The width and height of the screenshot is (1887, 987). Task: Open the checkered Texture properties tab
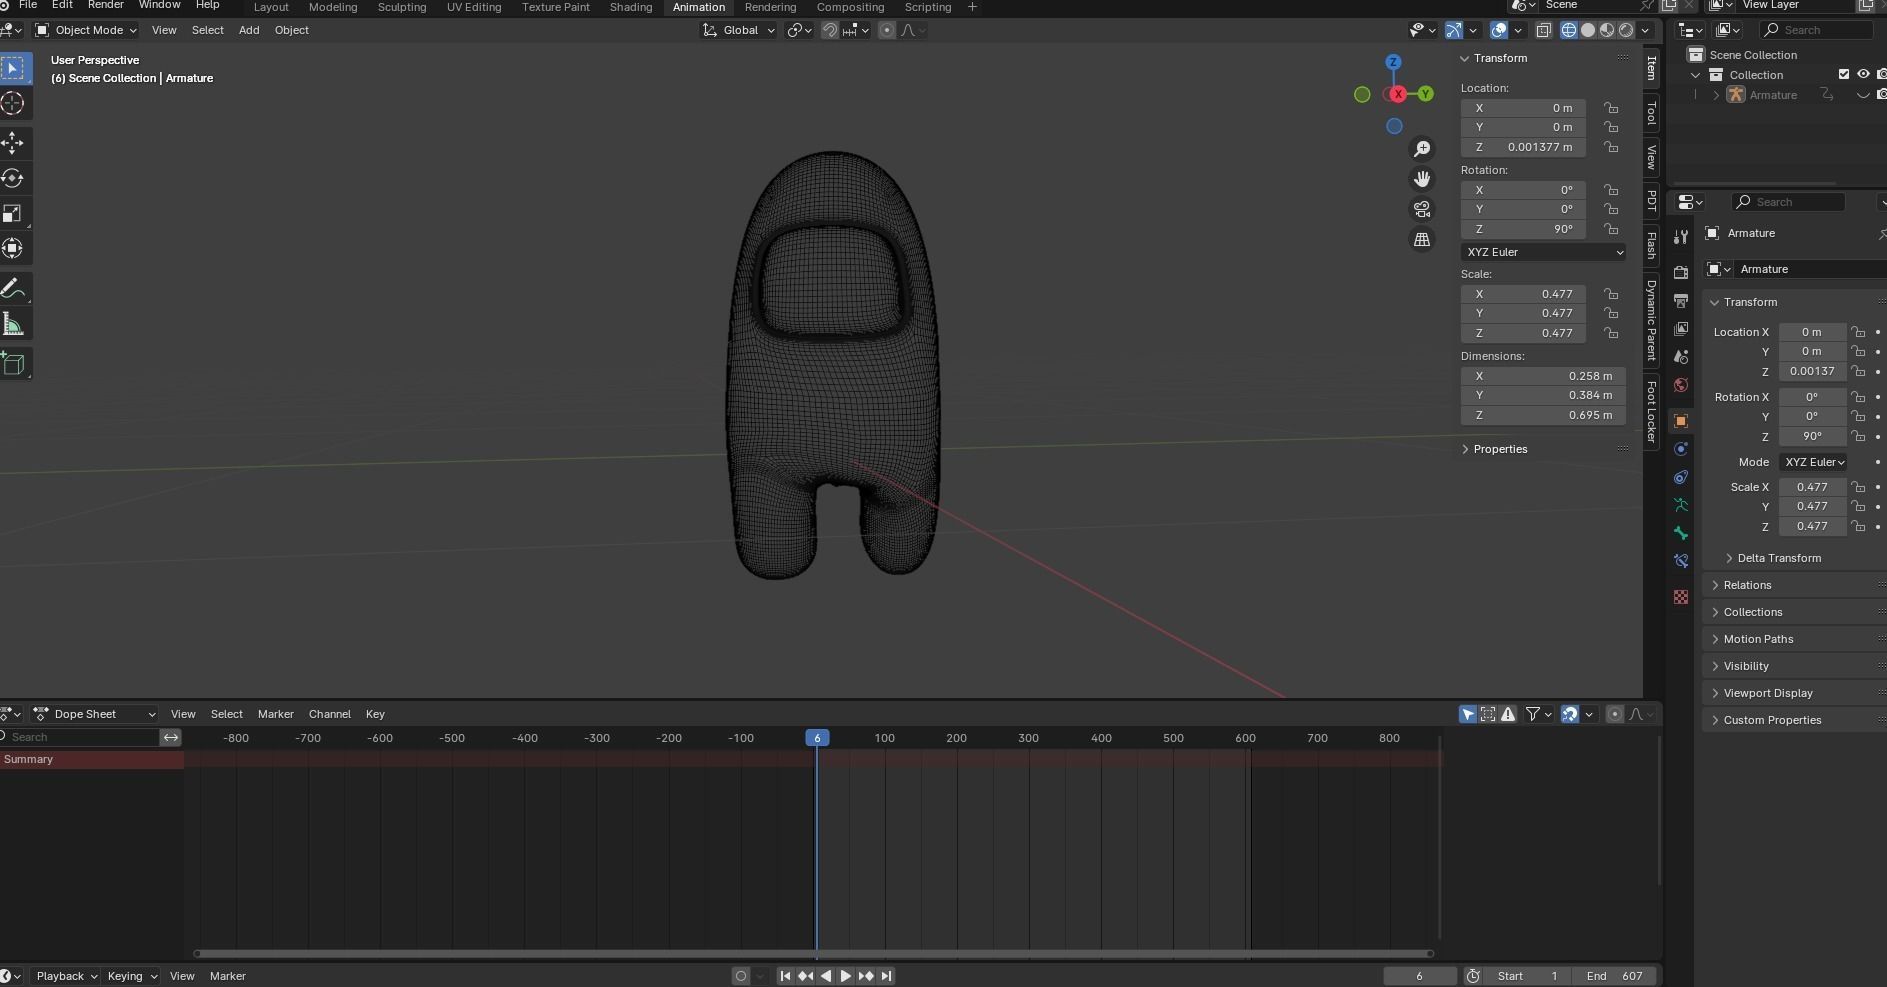click(1681, 597)
